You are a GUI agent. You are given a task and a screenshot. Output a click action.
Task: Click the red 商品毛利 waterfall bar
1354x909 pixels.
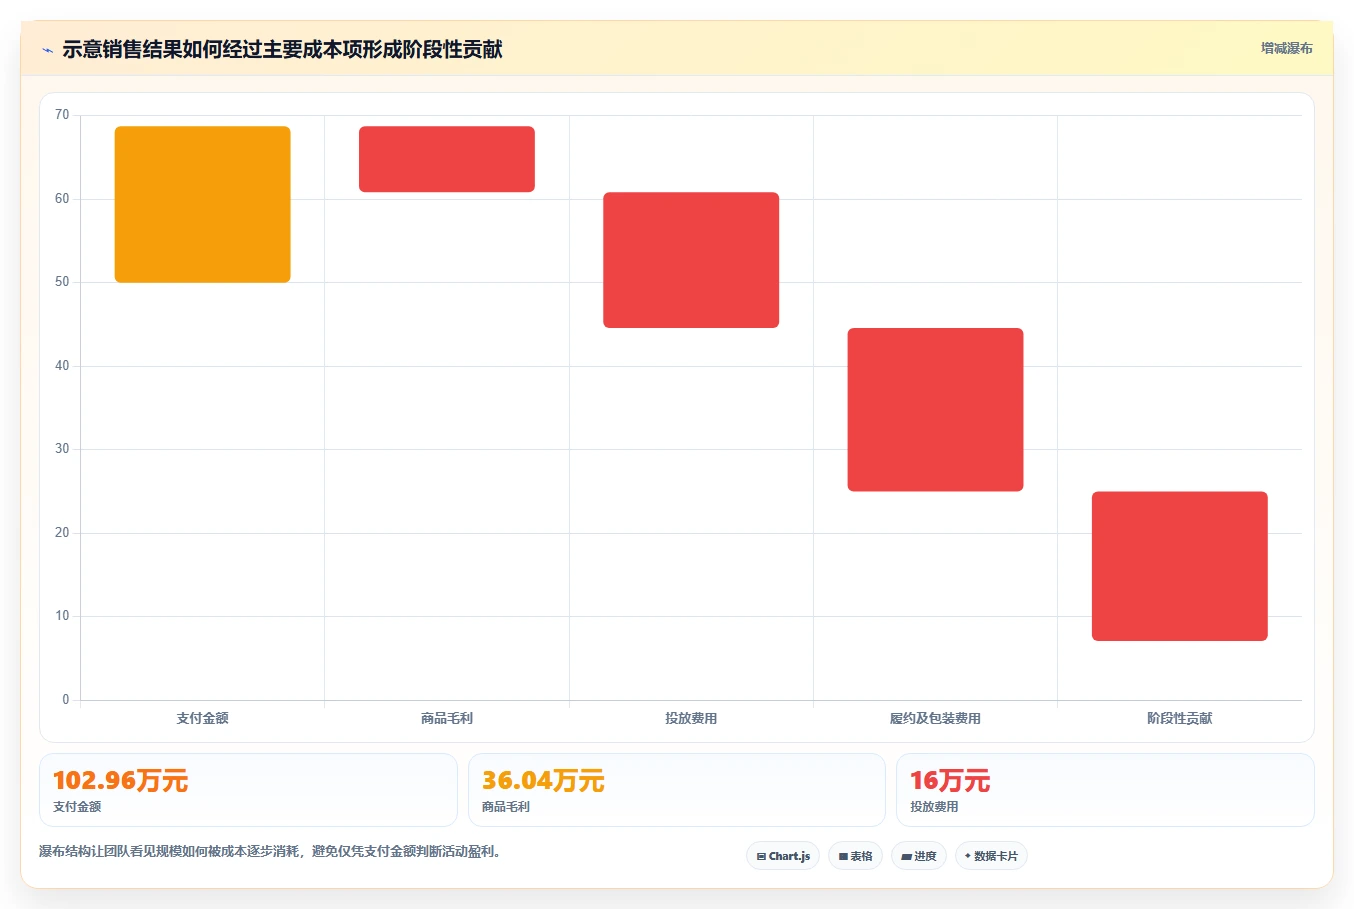(447, 159)
